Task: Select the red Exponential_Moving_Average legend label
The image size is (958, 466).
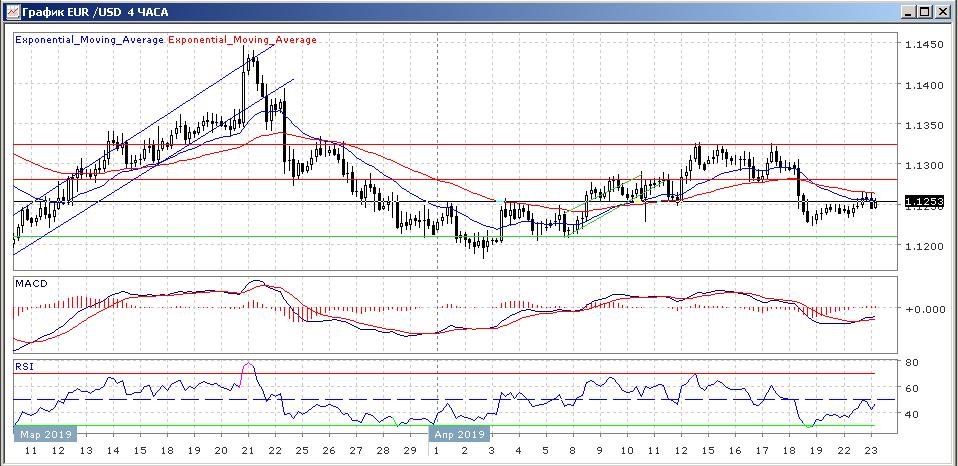Action: (x=242, y=40)
